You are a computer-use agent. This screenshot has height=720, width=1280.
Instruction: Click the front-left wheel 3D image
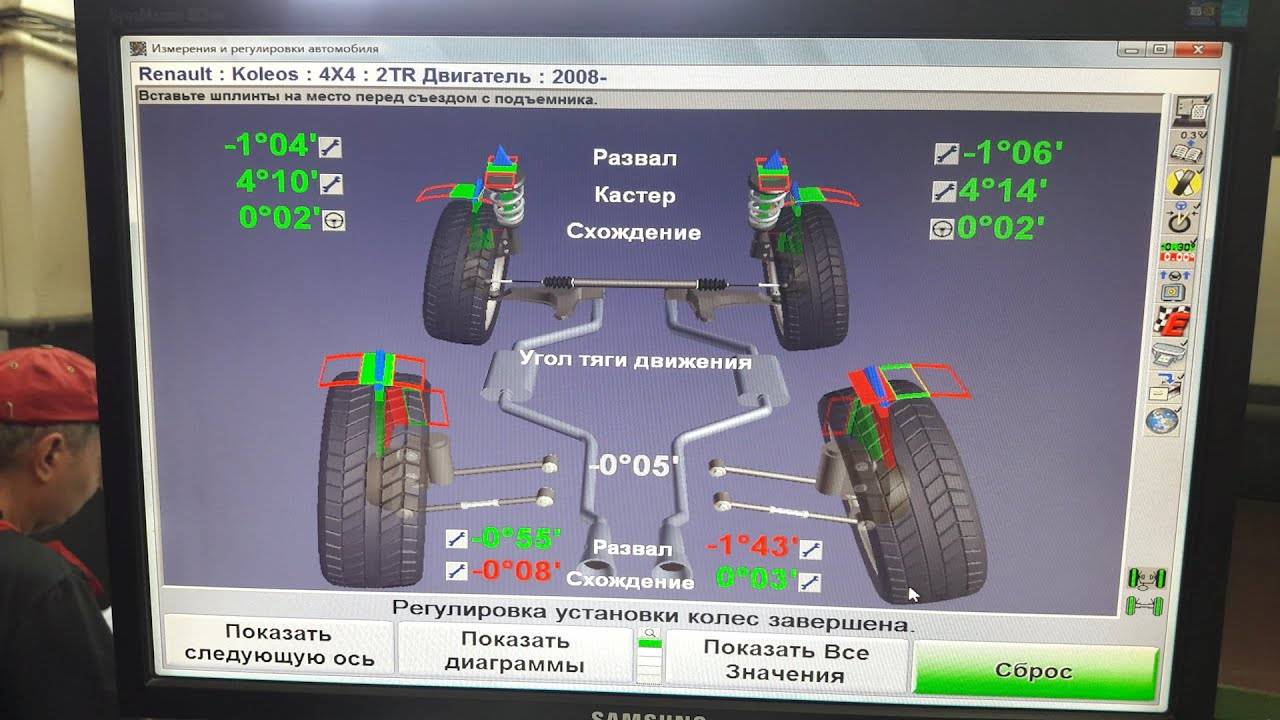tap(462, 270)
